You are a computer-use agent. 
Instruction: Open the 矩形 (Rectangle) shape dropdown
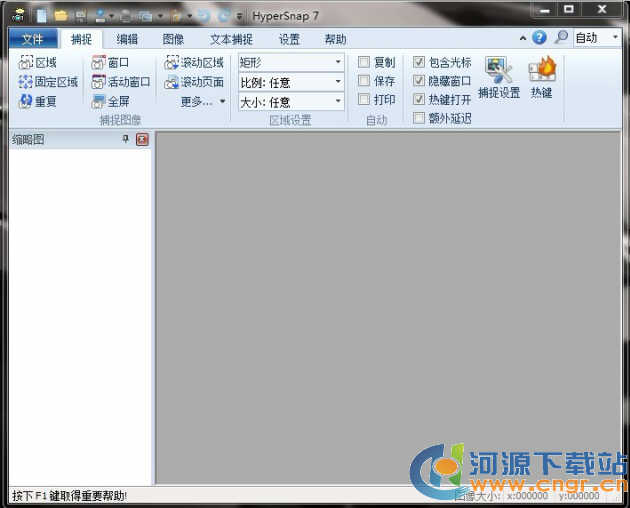338,62
